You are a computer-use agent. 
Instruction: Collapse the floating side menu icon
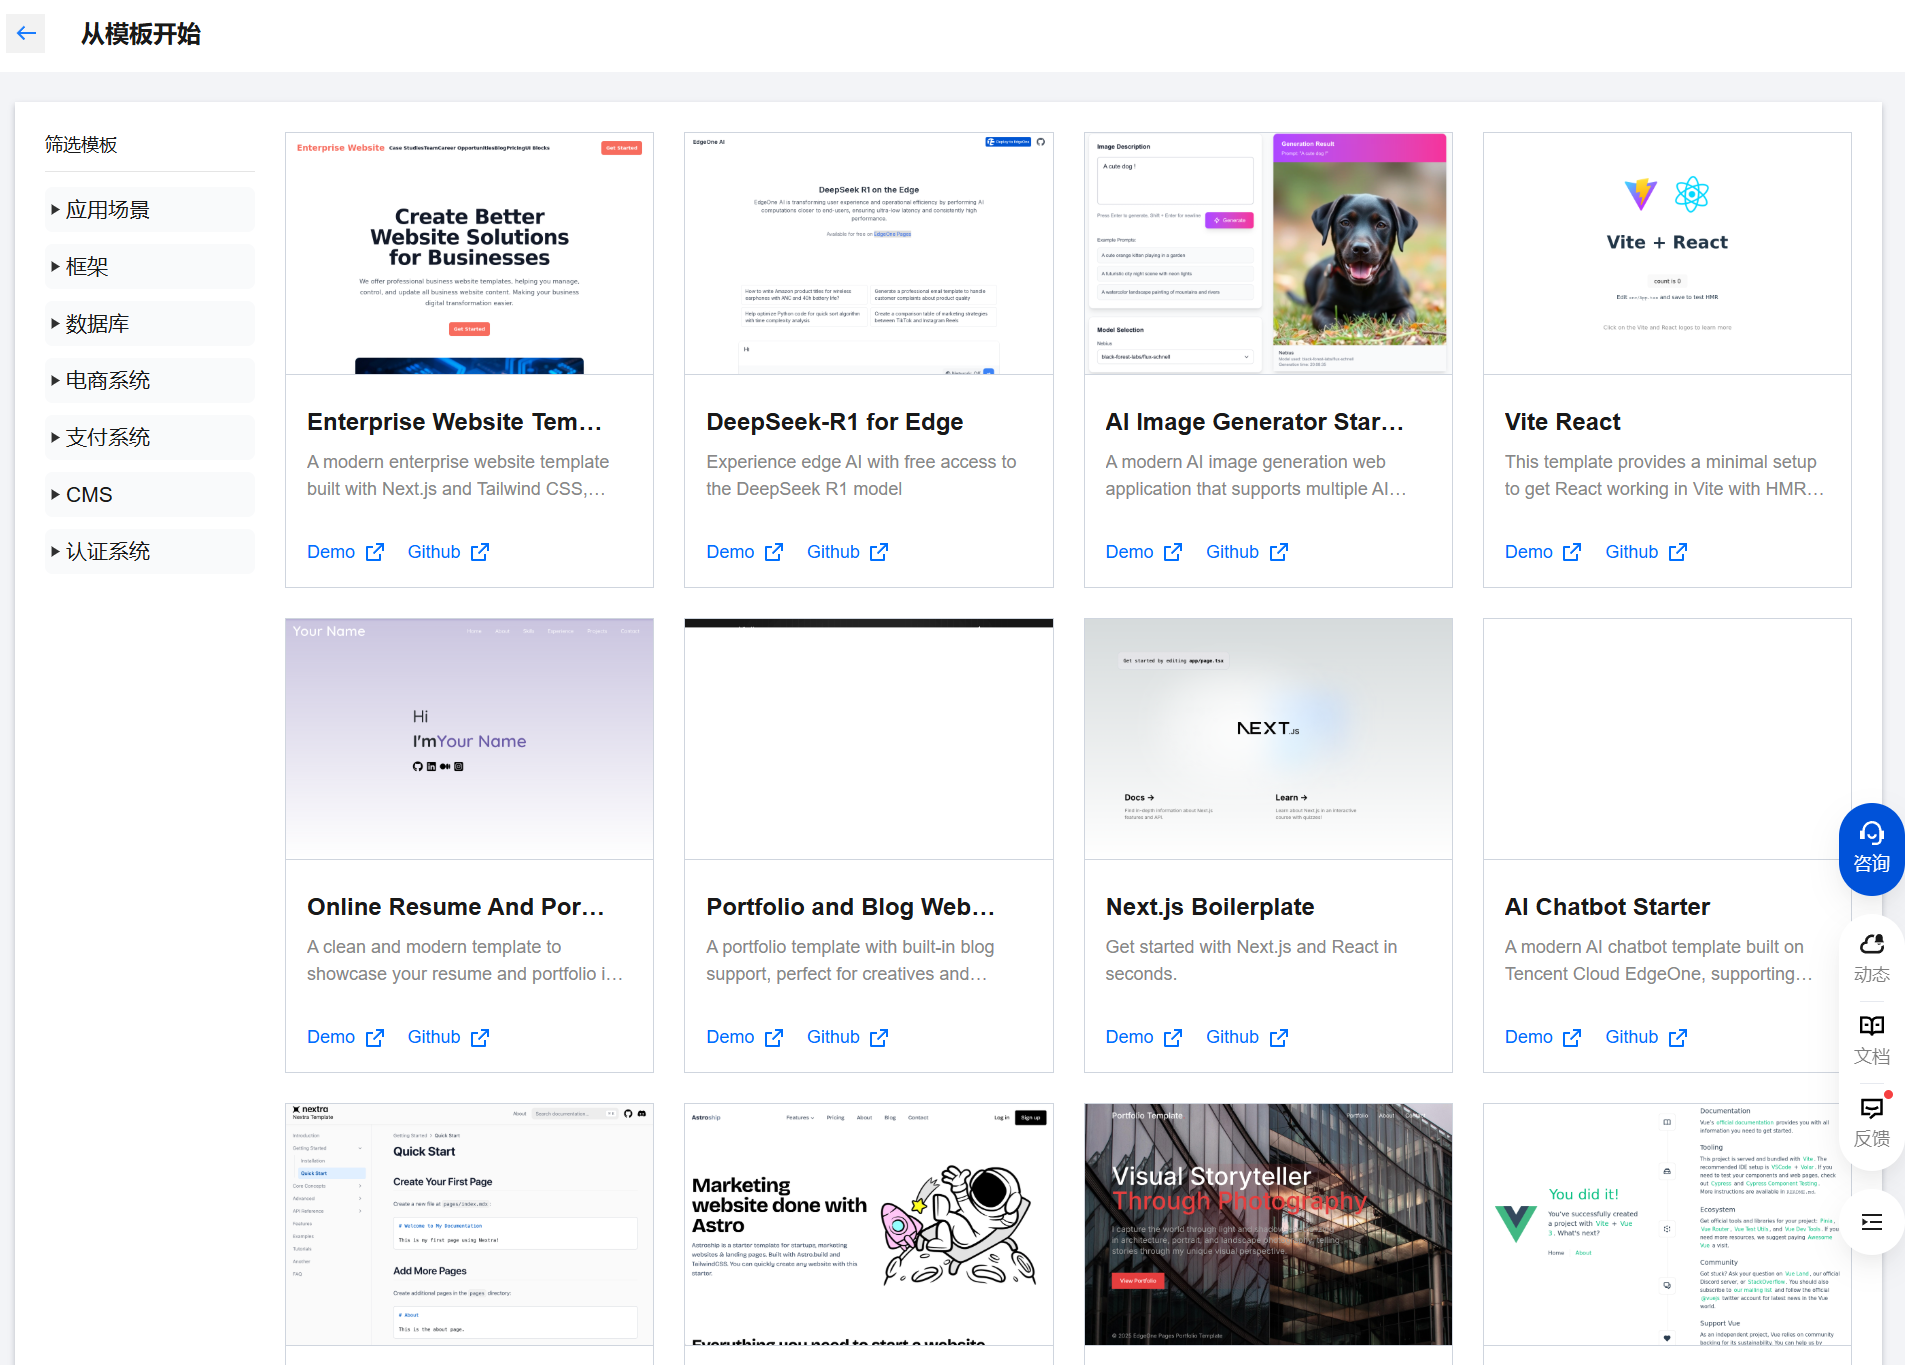click(x=1871, y=1222)
